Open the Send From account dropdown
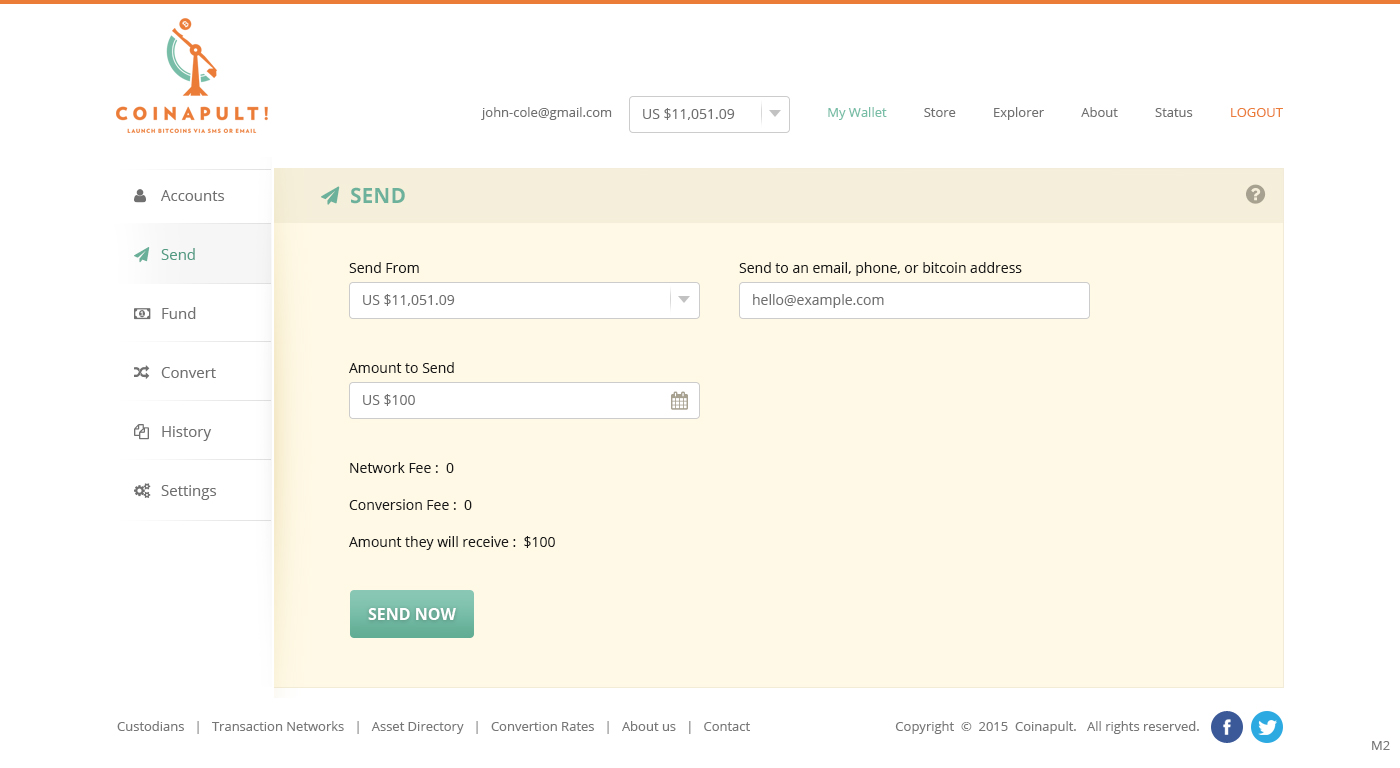1400x768 pixels. click(524, 300)
